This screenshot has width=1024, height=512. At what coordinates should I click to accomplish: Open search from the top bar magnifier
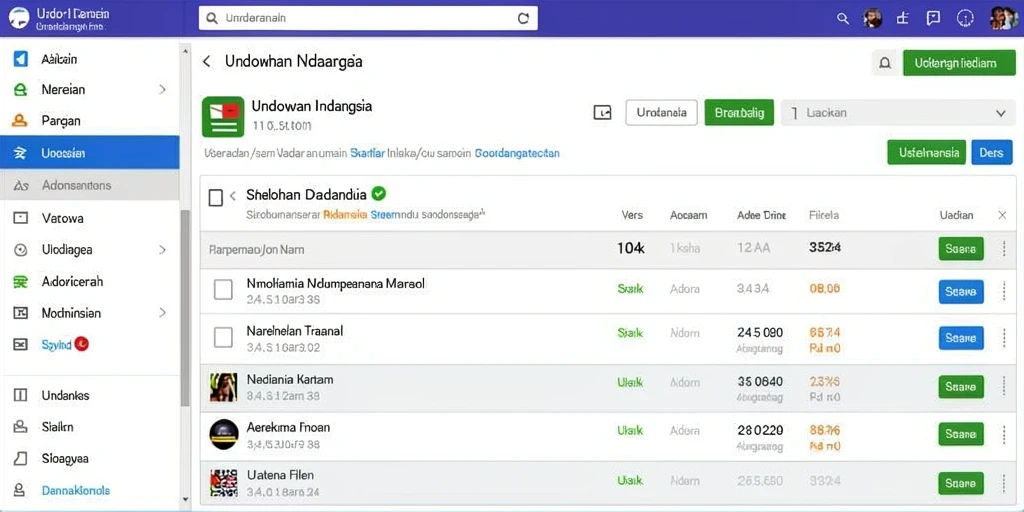[843, 18]
